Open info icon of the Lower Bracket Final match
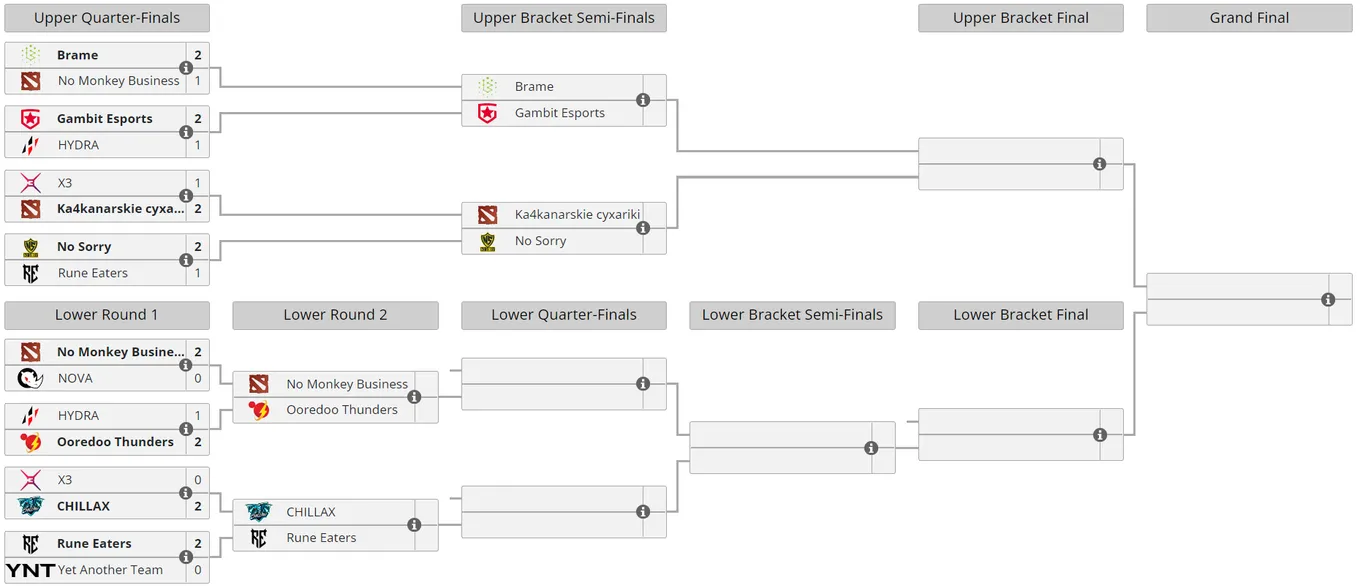Screen dimensions: 1360x586 [x=1100, y=435]
